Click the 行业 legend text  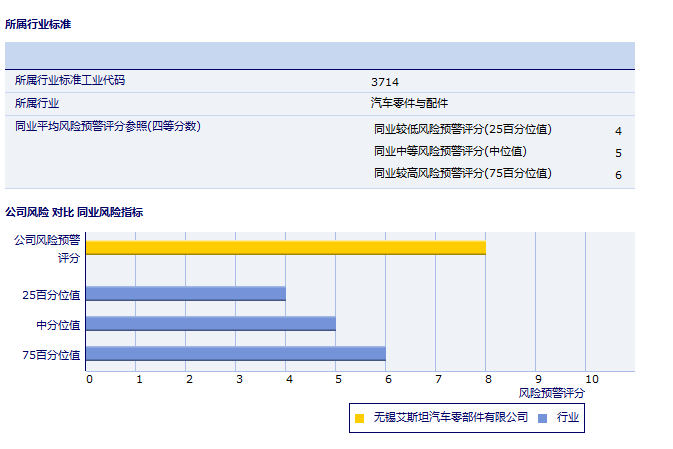click(x=568, y=417)
